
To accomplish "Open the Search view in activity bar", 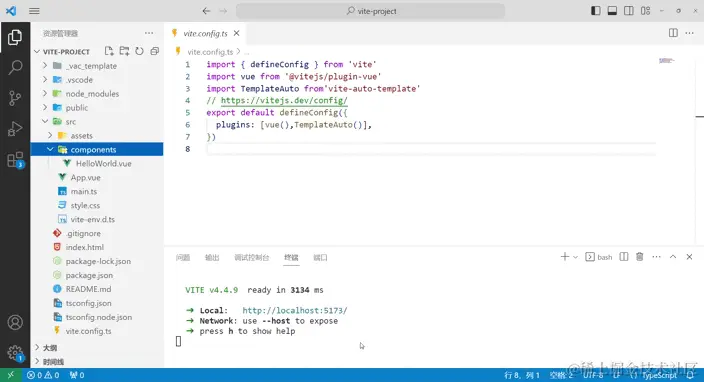I will click(x=15, y=67).
